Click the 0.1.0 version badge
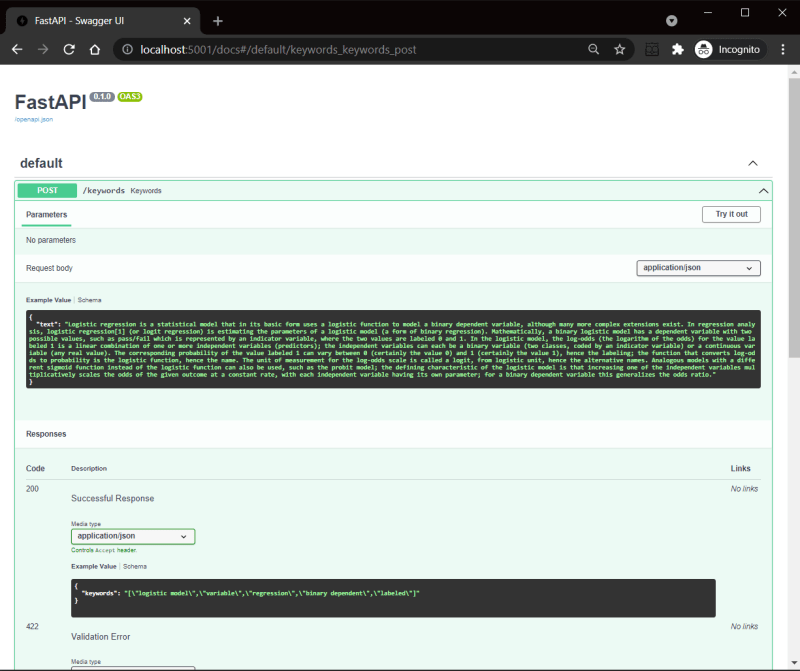Screen dimensions: 800x671 pos(102,96)
